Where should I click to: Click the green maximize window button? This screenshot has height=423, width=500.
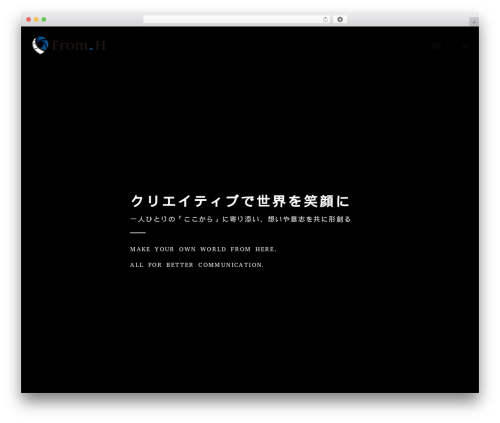pyautogui.click(x=44, y=19)
